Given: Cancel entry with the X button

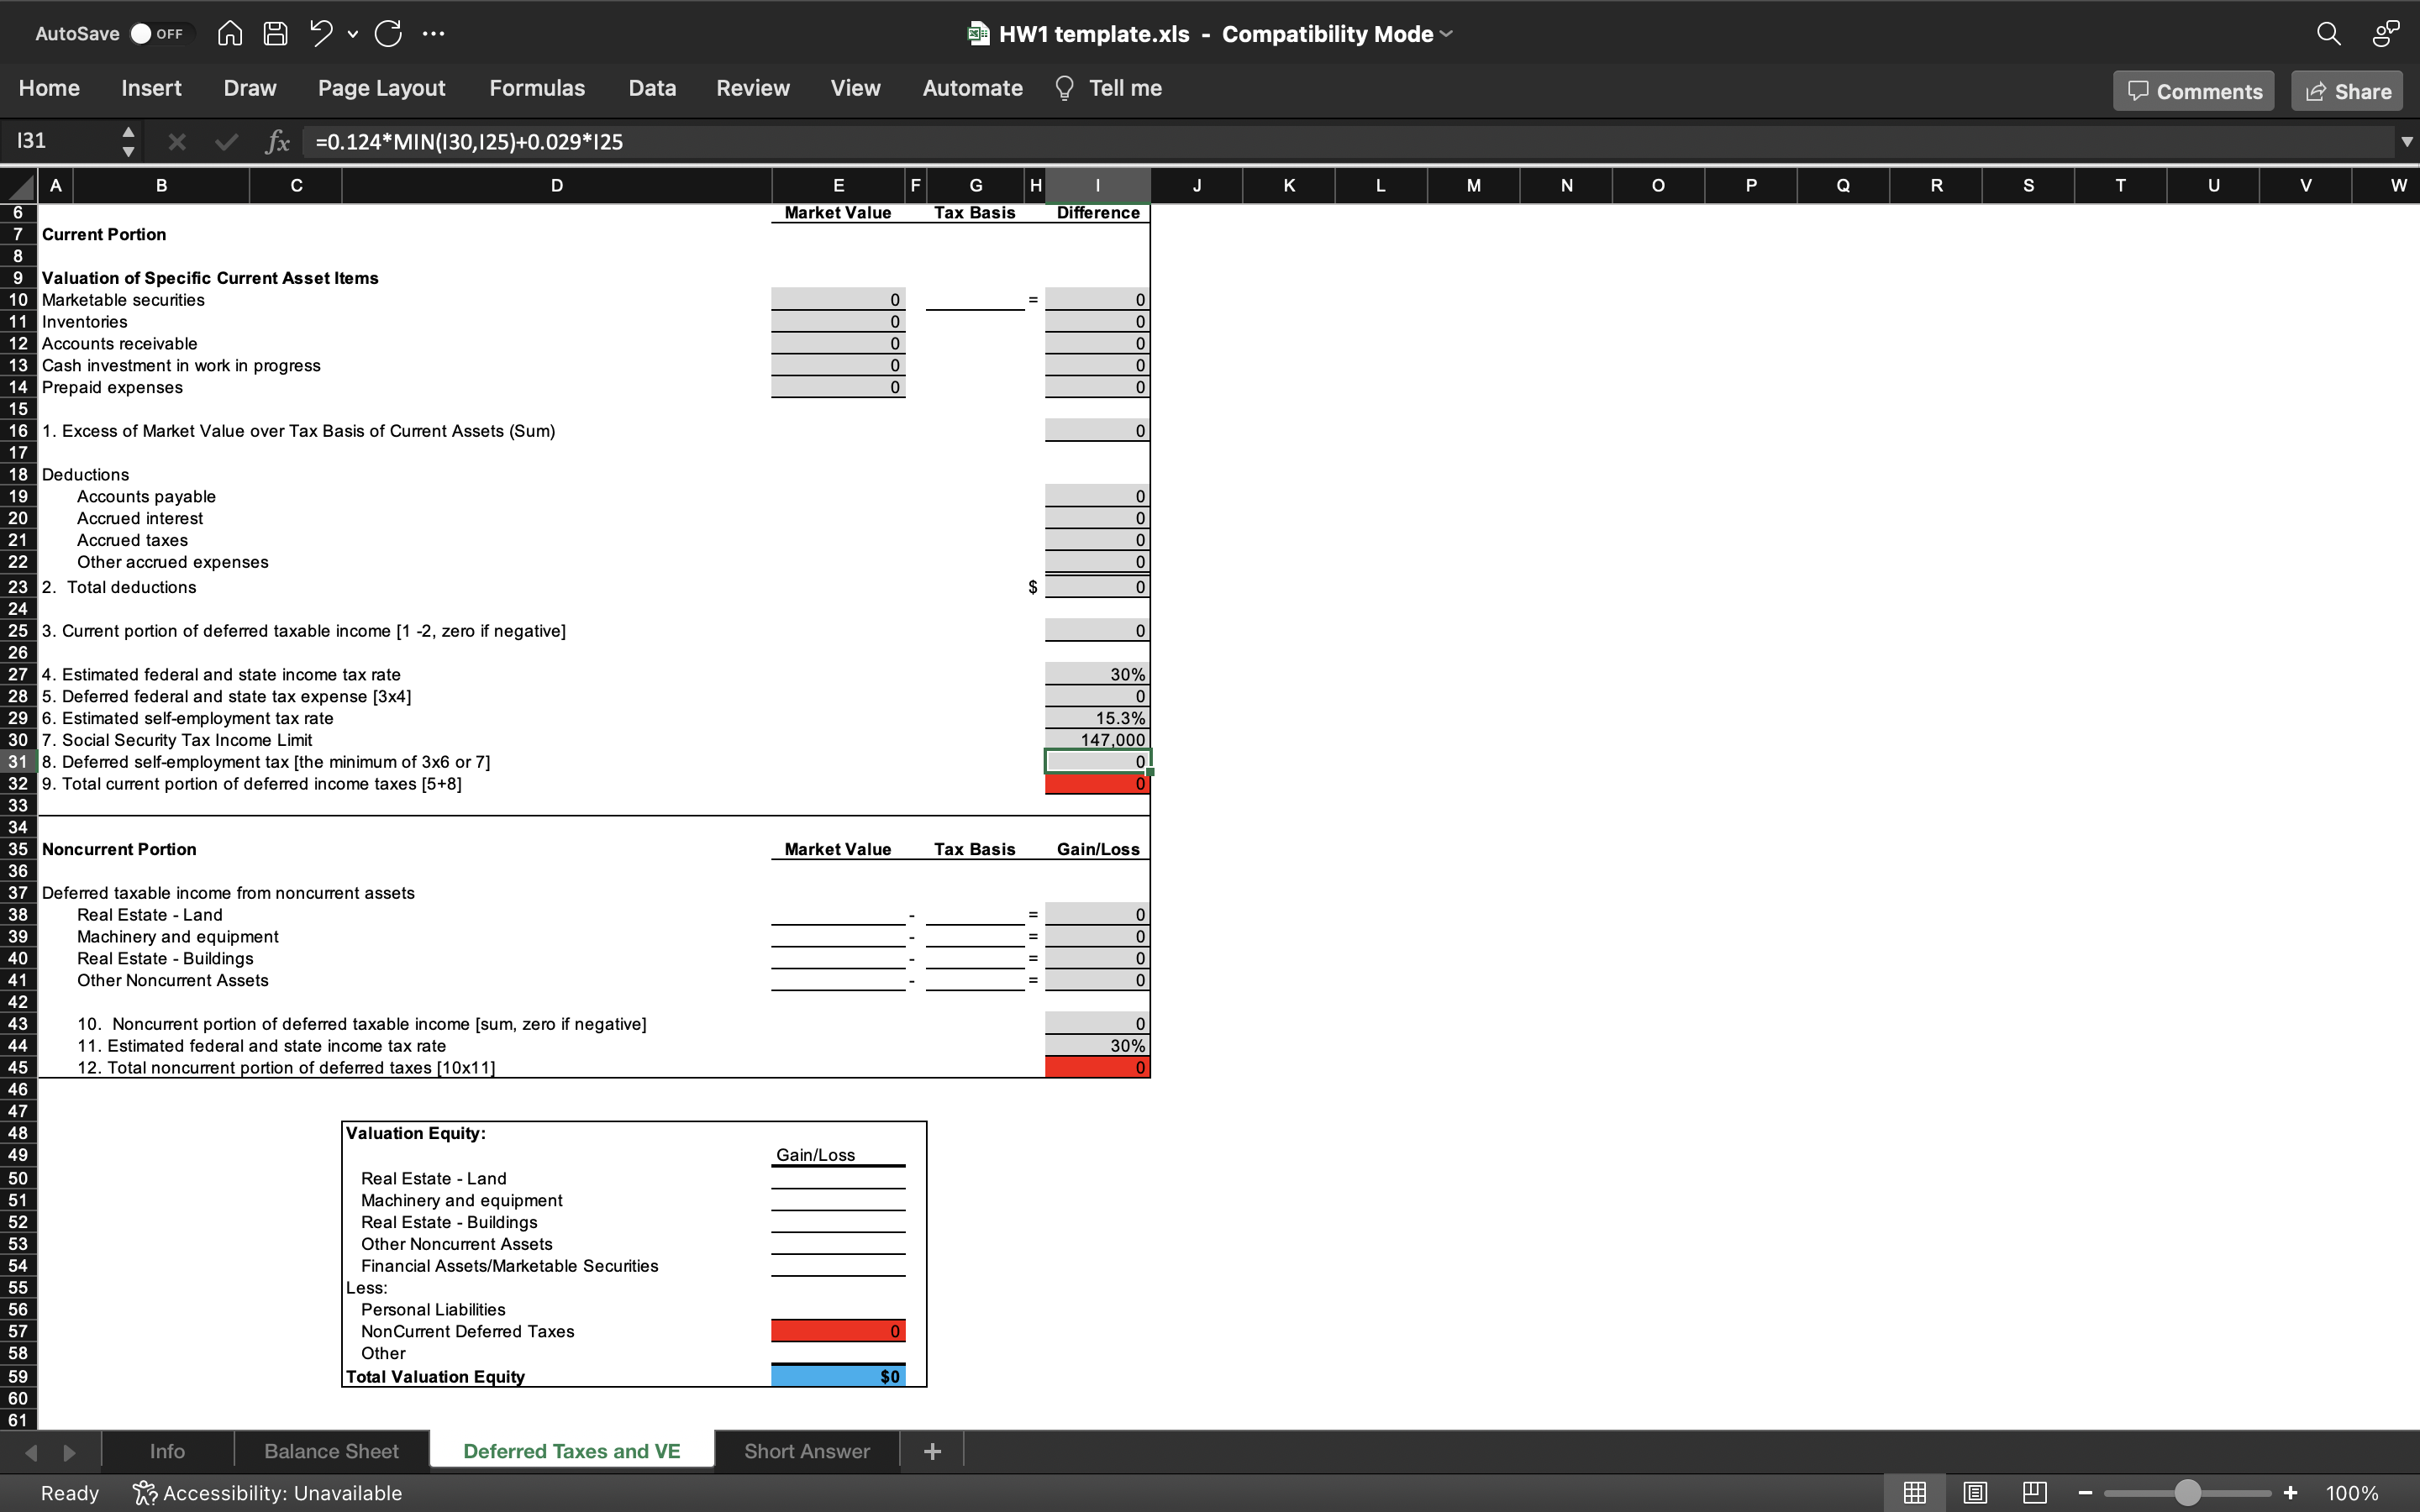Looking at the screenshot, I should tap(177, 141).
